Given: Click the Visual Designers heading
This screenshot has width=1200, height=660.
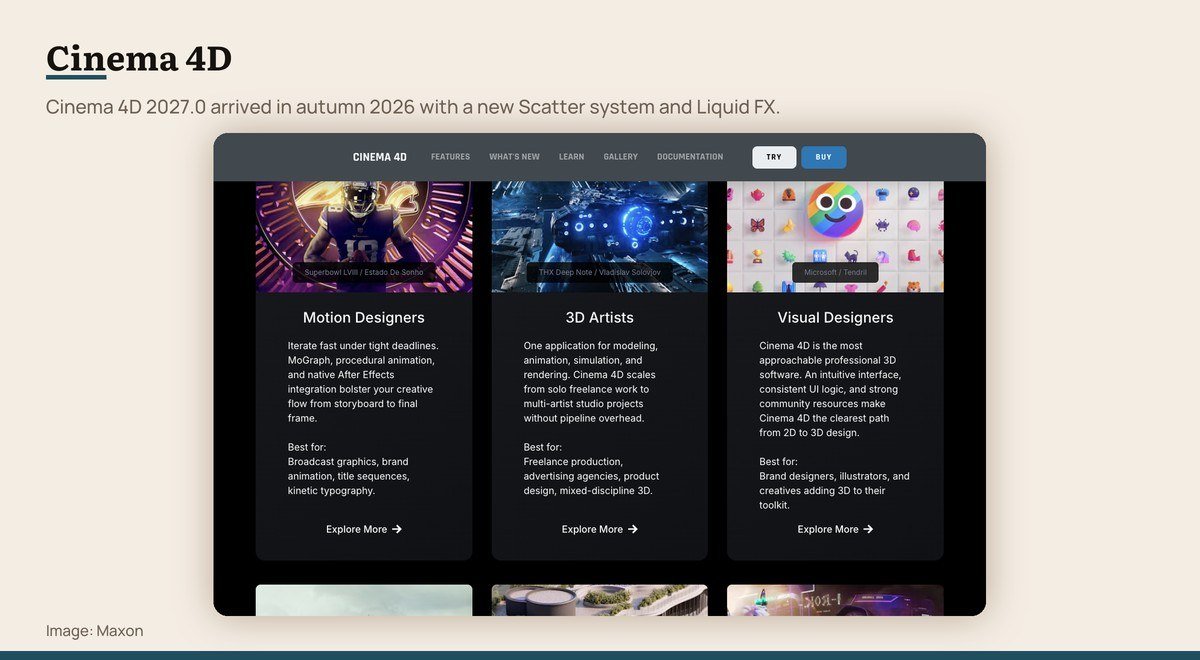Looking at the screenshot, I should [835, 318].
